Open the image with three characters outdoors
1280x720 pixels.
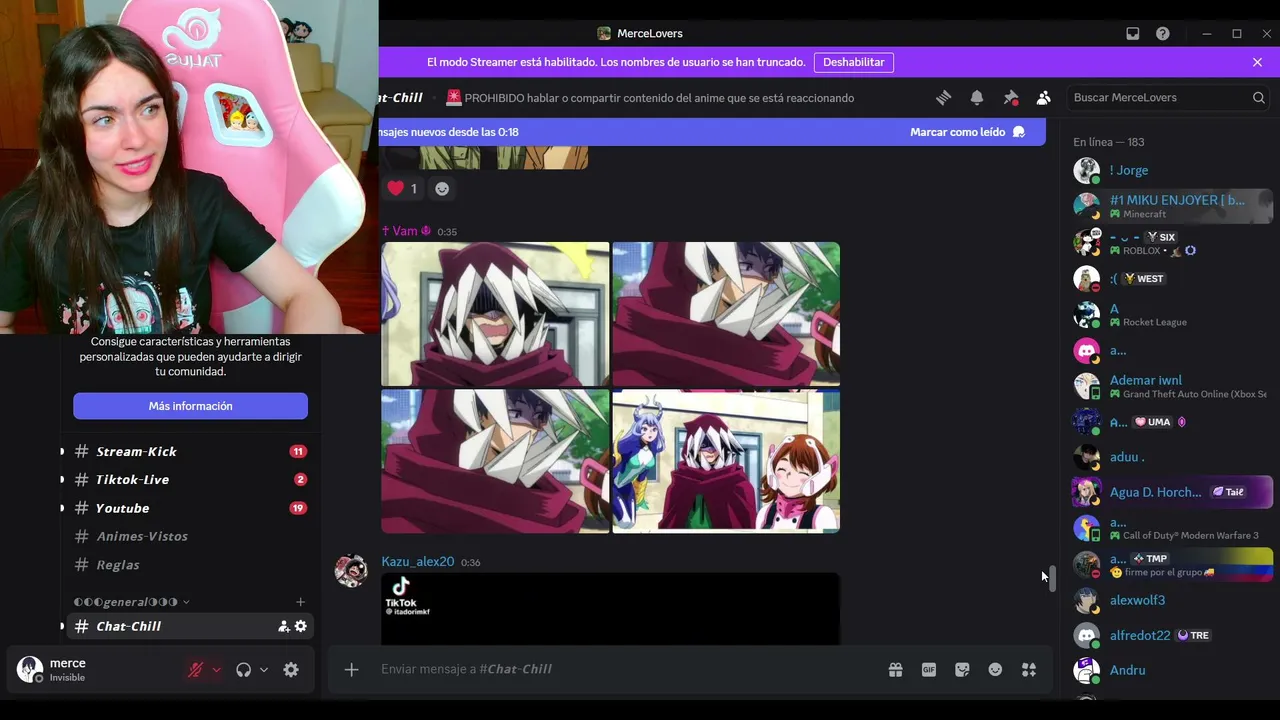point(726,461)
